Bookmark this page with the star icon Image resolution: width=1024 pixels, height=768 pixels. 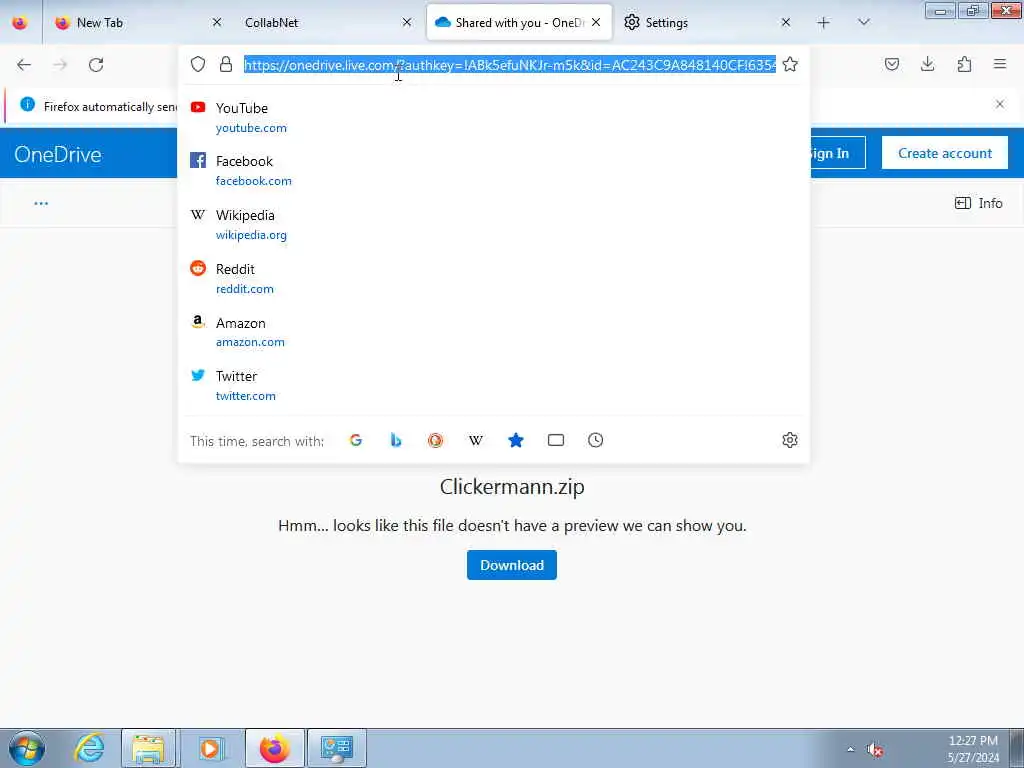point(790,64)
